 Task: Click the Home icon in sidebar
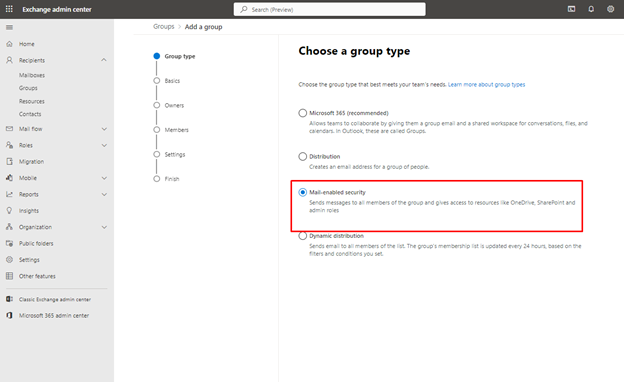click(10, 44)
